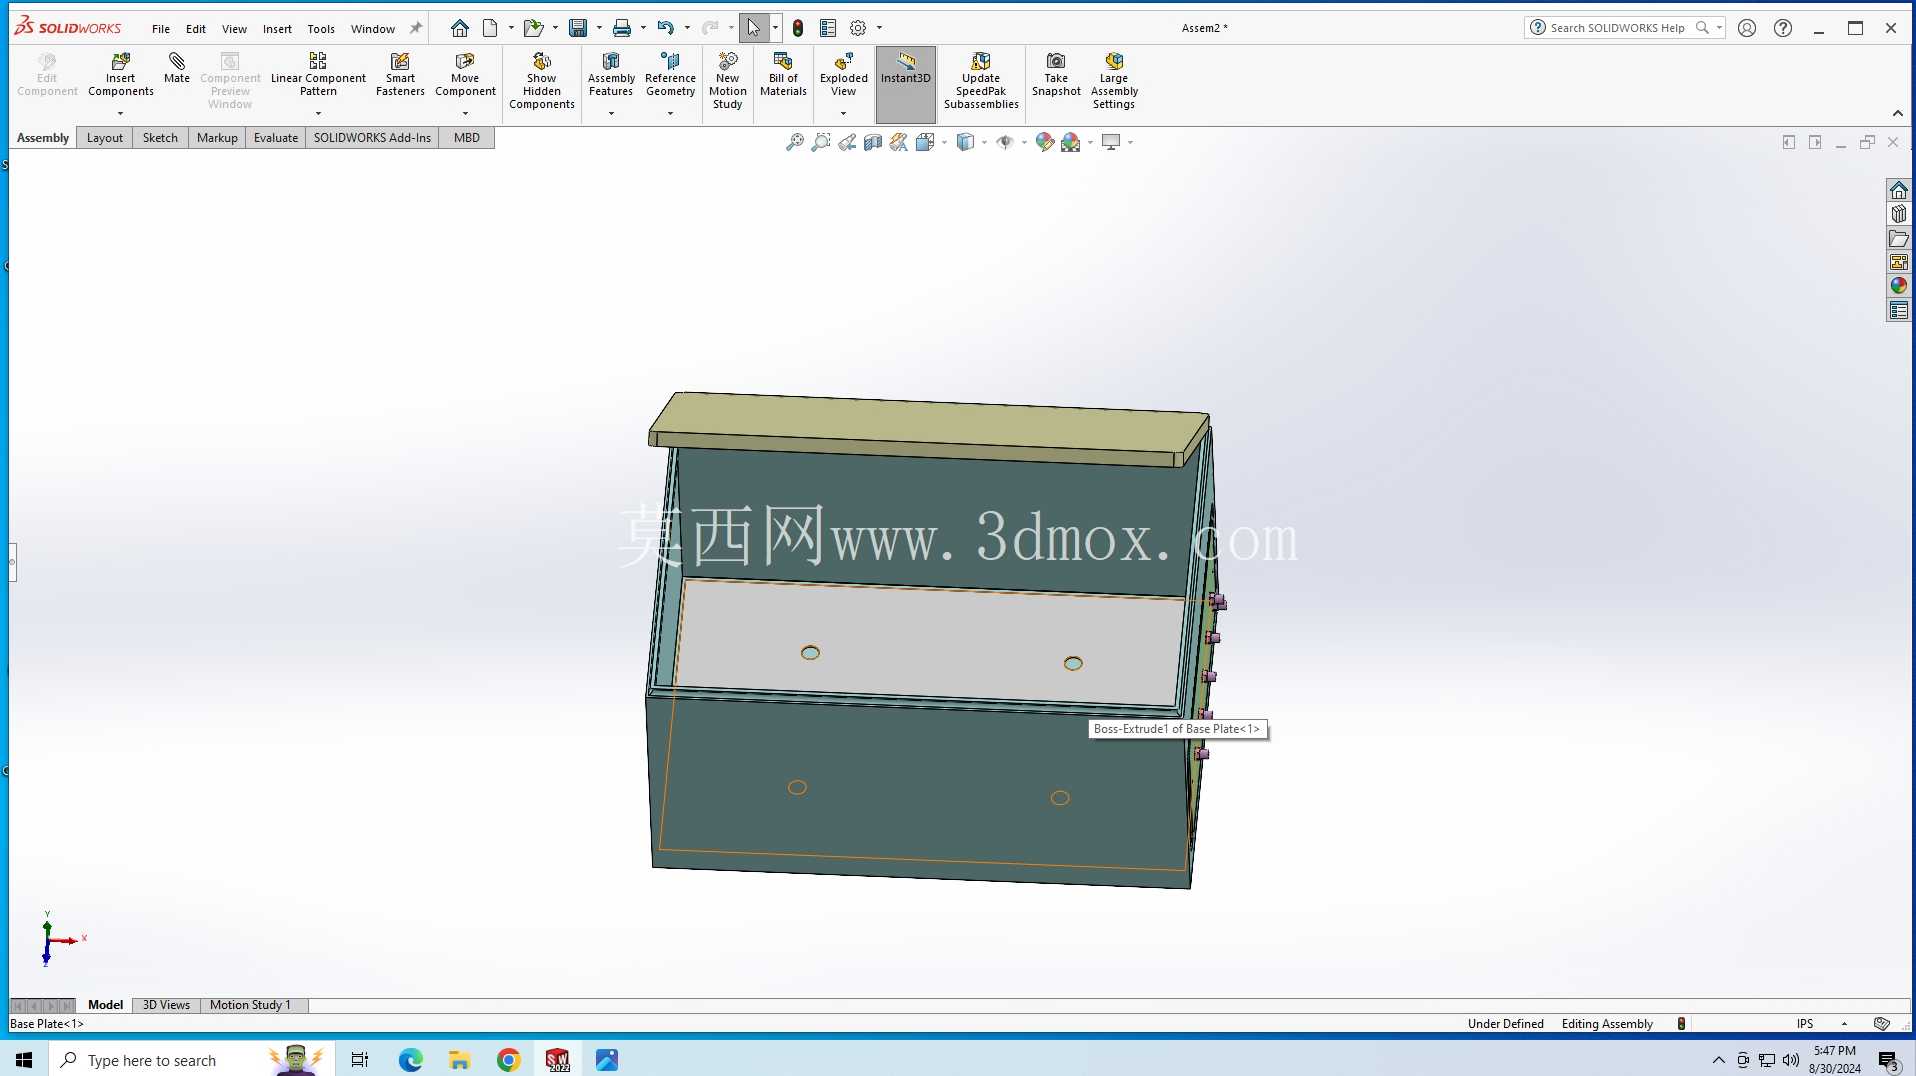Viewport: 1916px width, 1076px height.
Task: Open Linear Component Pattern tool
Action: coord(318,75)
